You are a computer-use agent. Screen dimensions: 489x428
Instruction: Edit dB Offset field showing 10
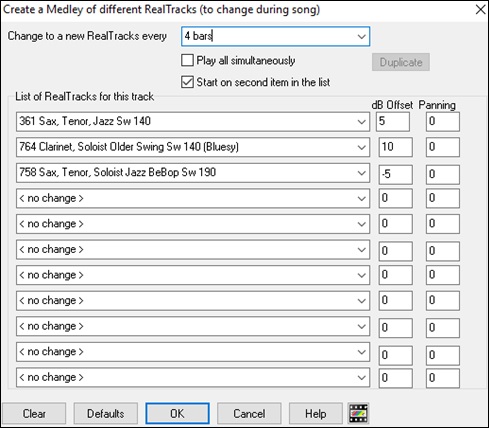tap(396, 147)
